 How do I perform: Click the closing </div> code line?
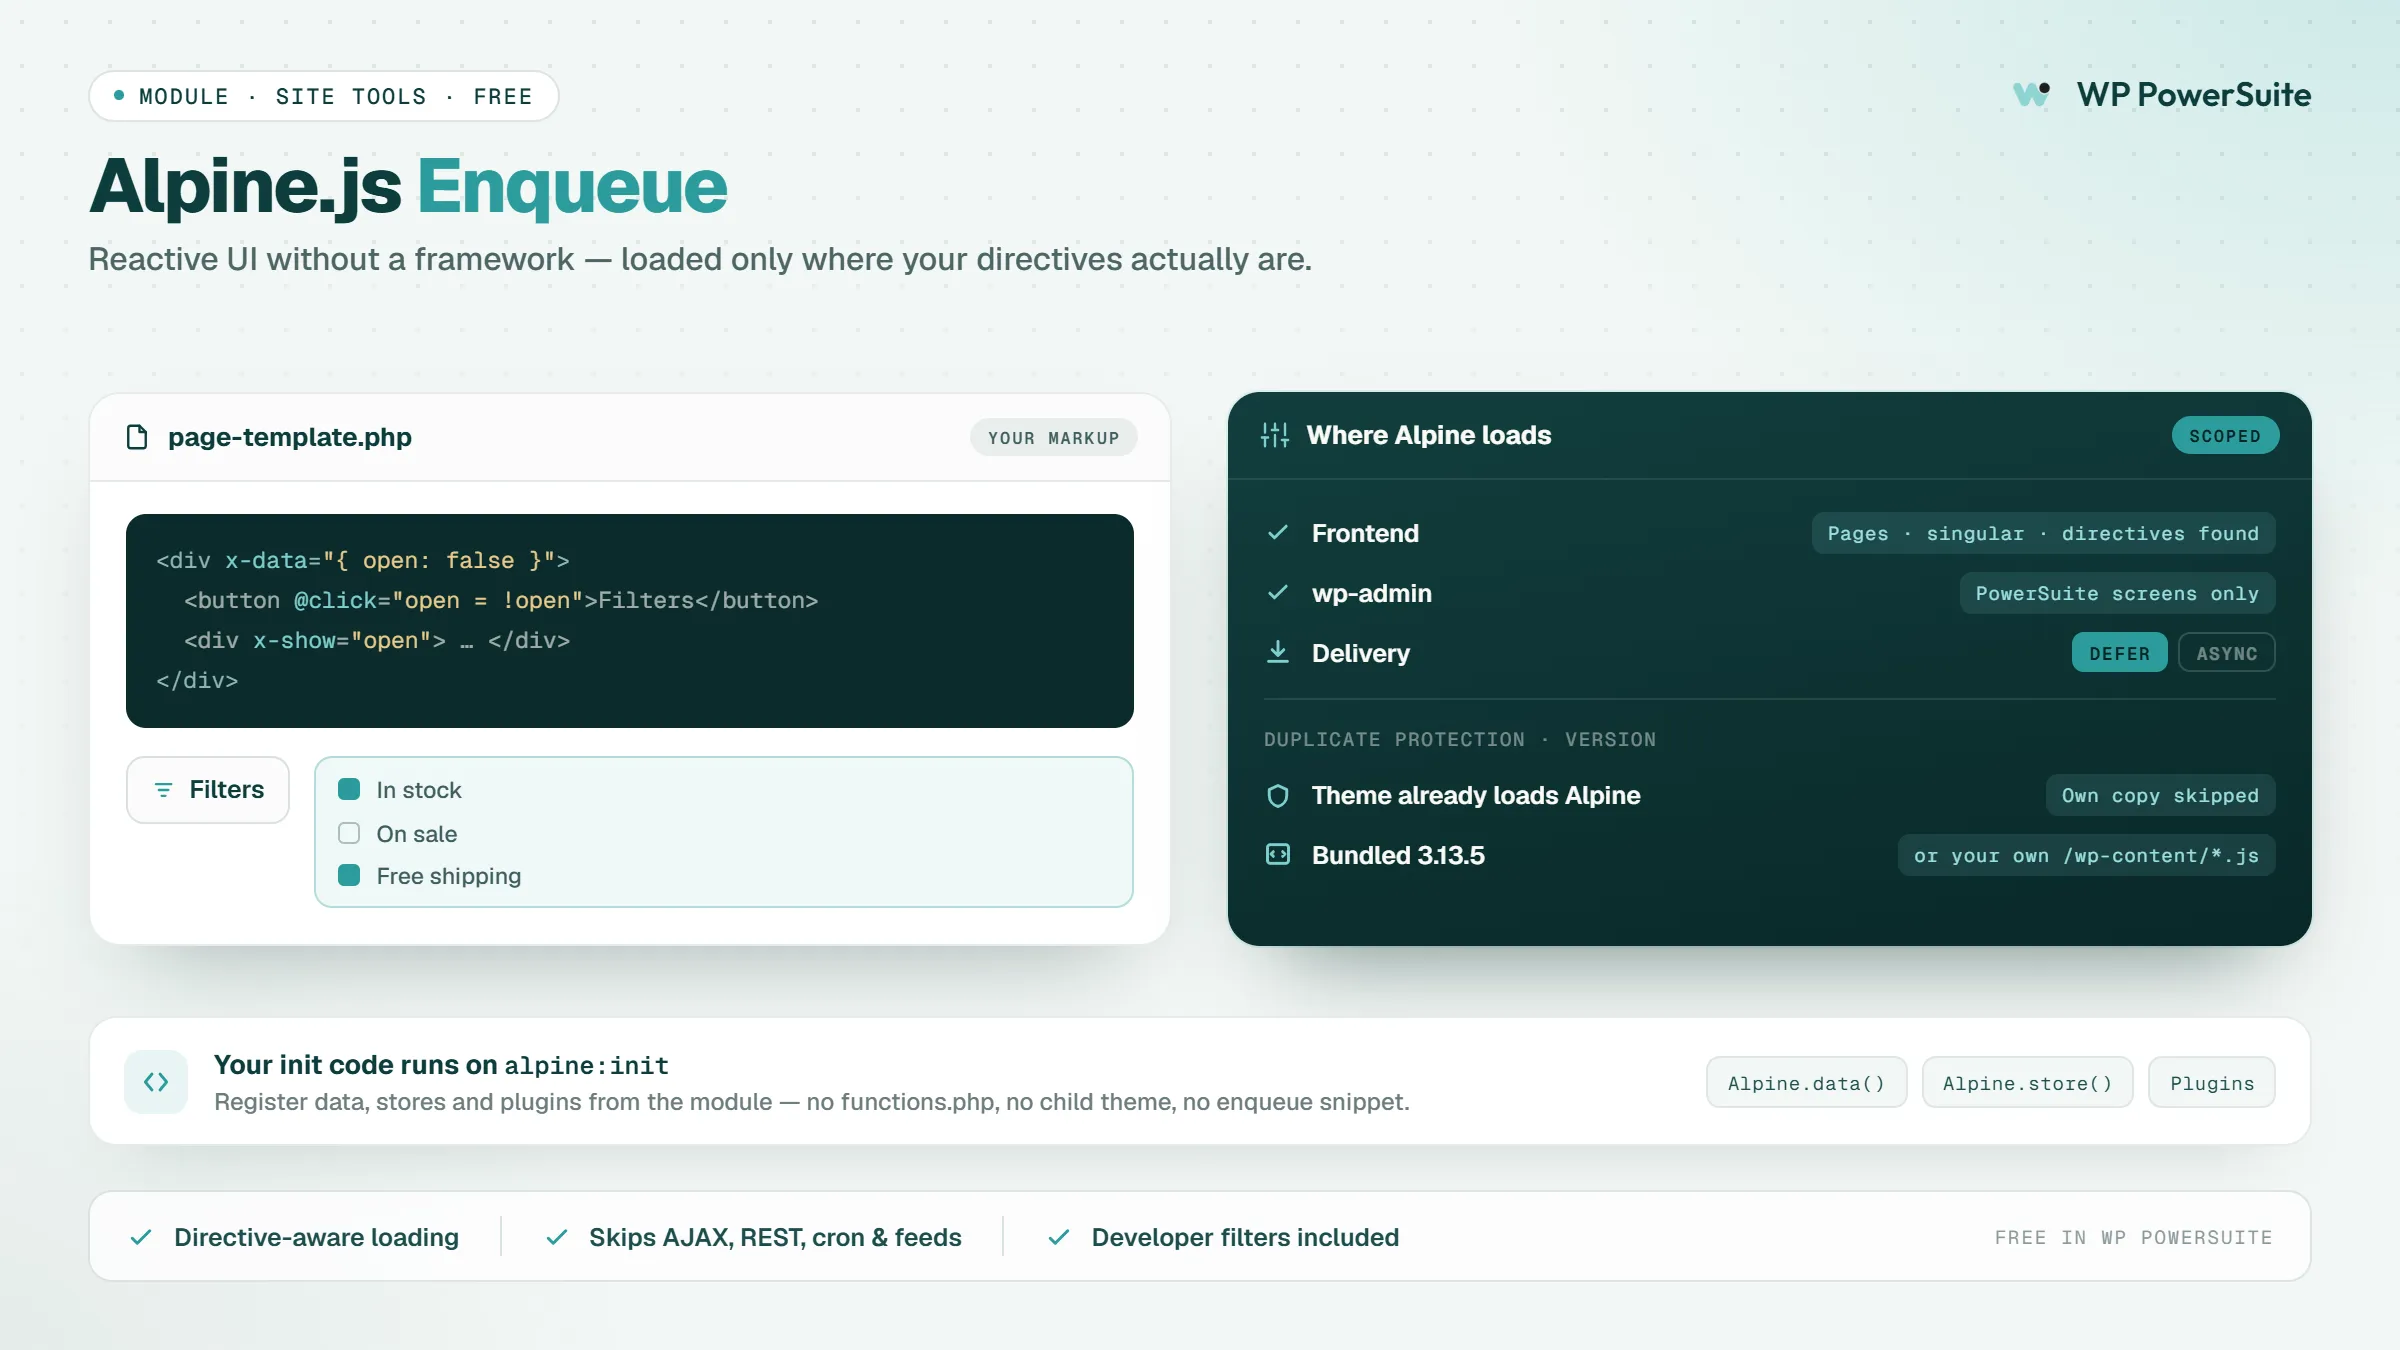tap(197, 680)
